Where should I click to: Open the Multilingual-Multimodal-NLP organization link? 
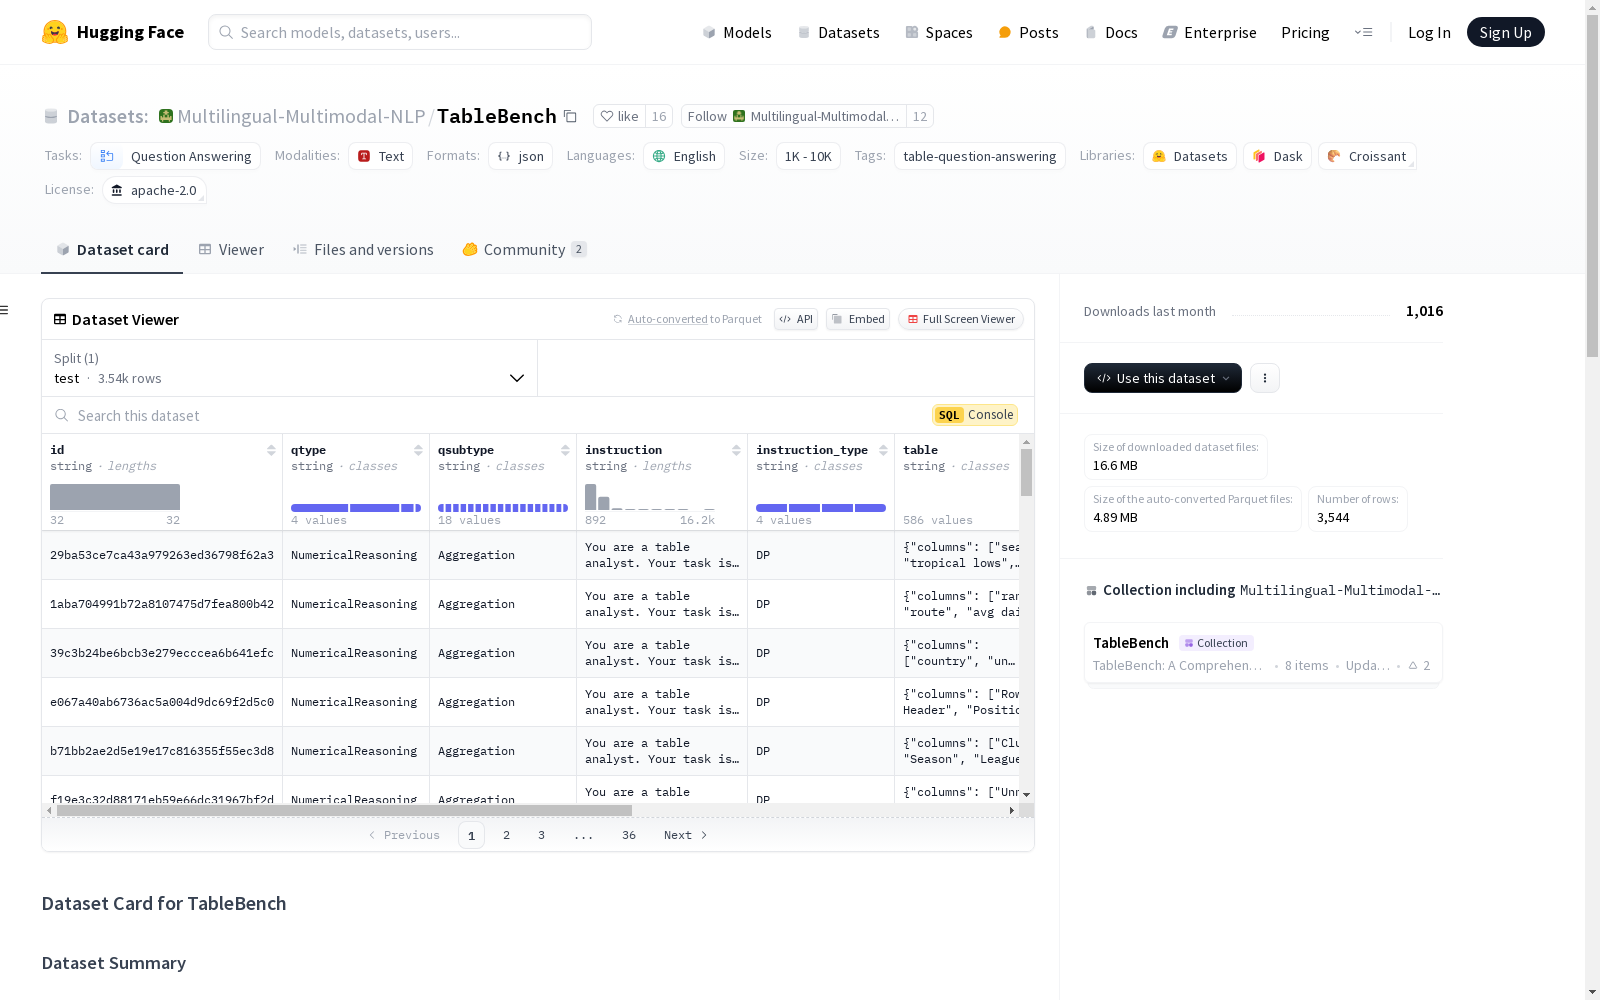(301, 116)
